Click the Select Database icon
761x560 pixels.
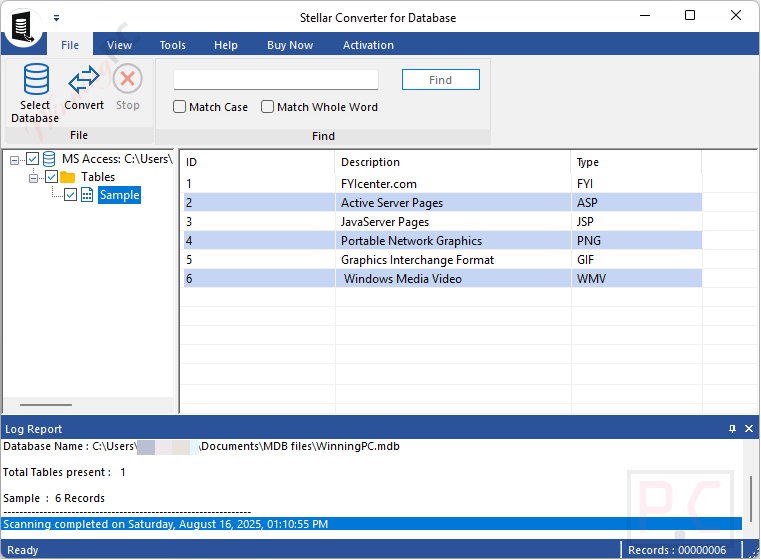coord(35,79)
